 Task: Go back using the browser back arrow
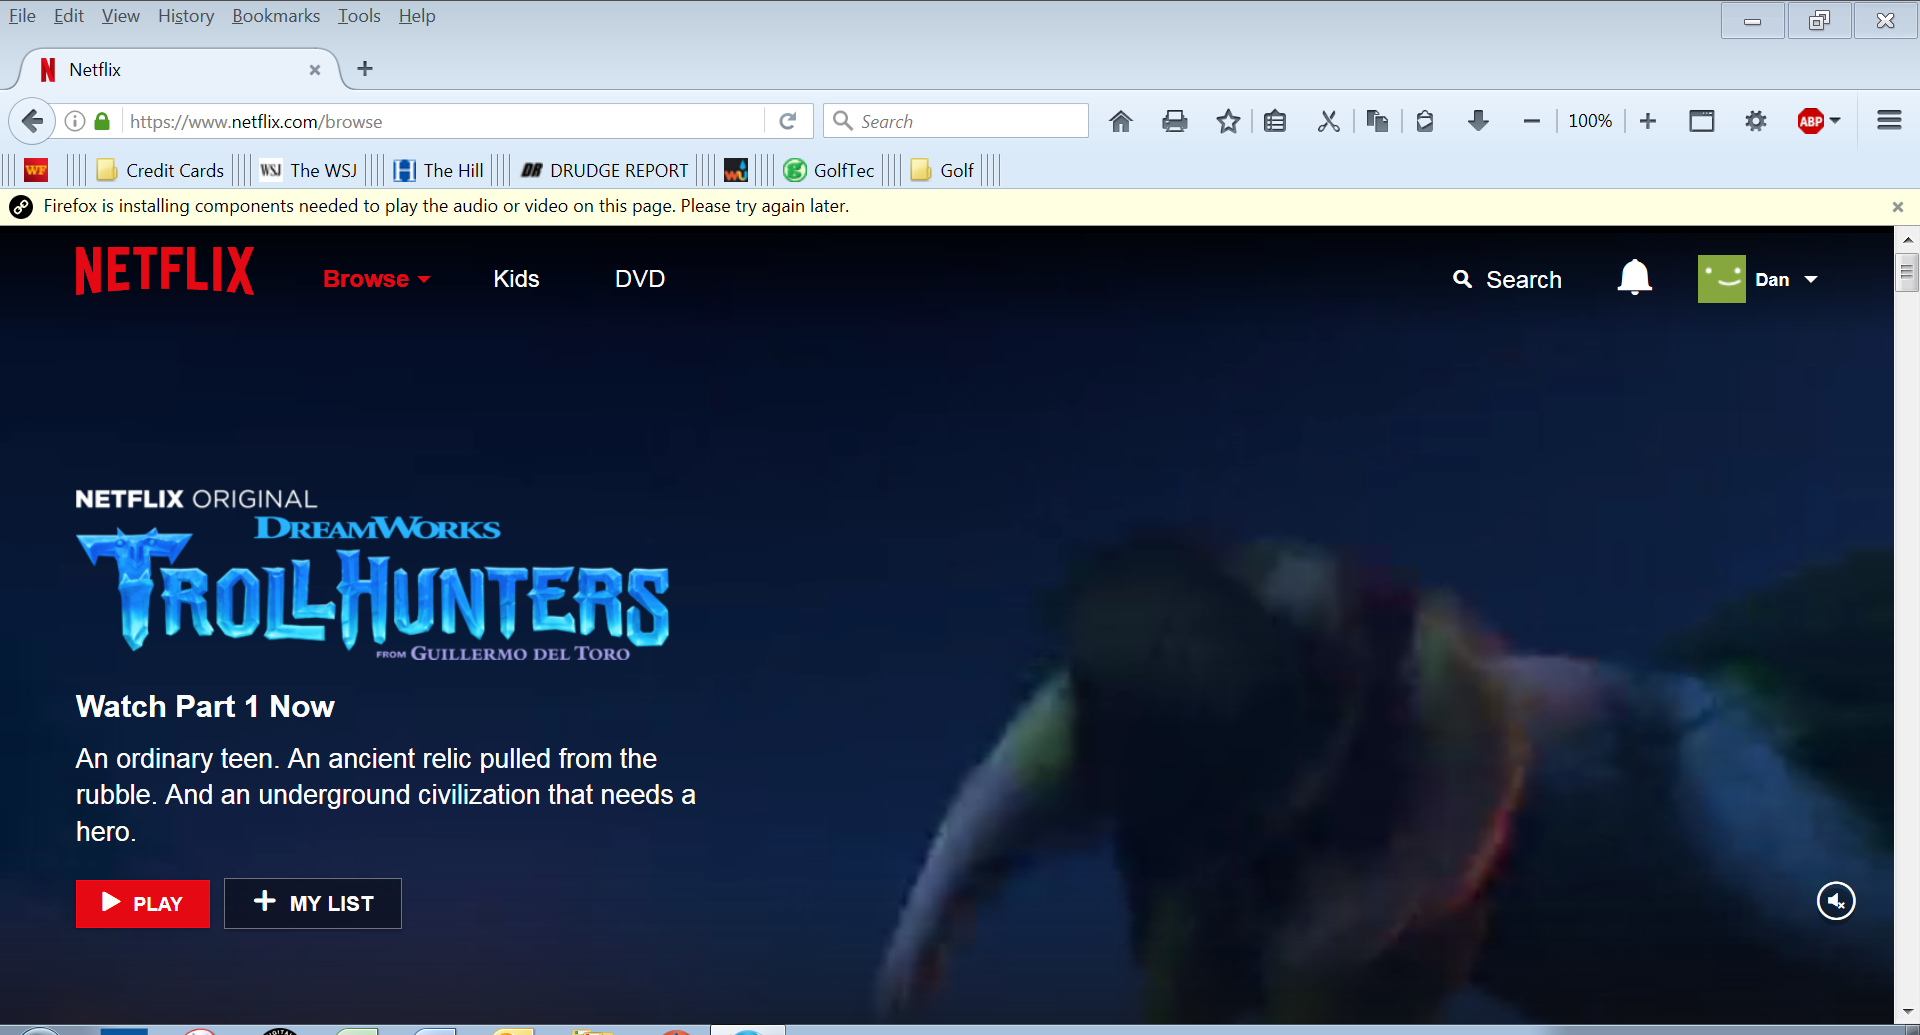coord(32,121)
